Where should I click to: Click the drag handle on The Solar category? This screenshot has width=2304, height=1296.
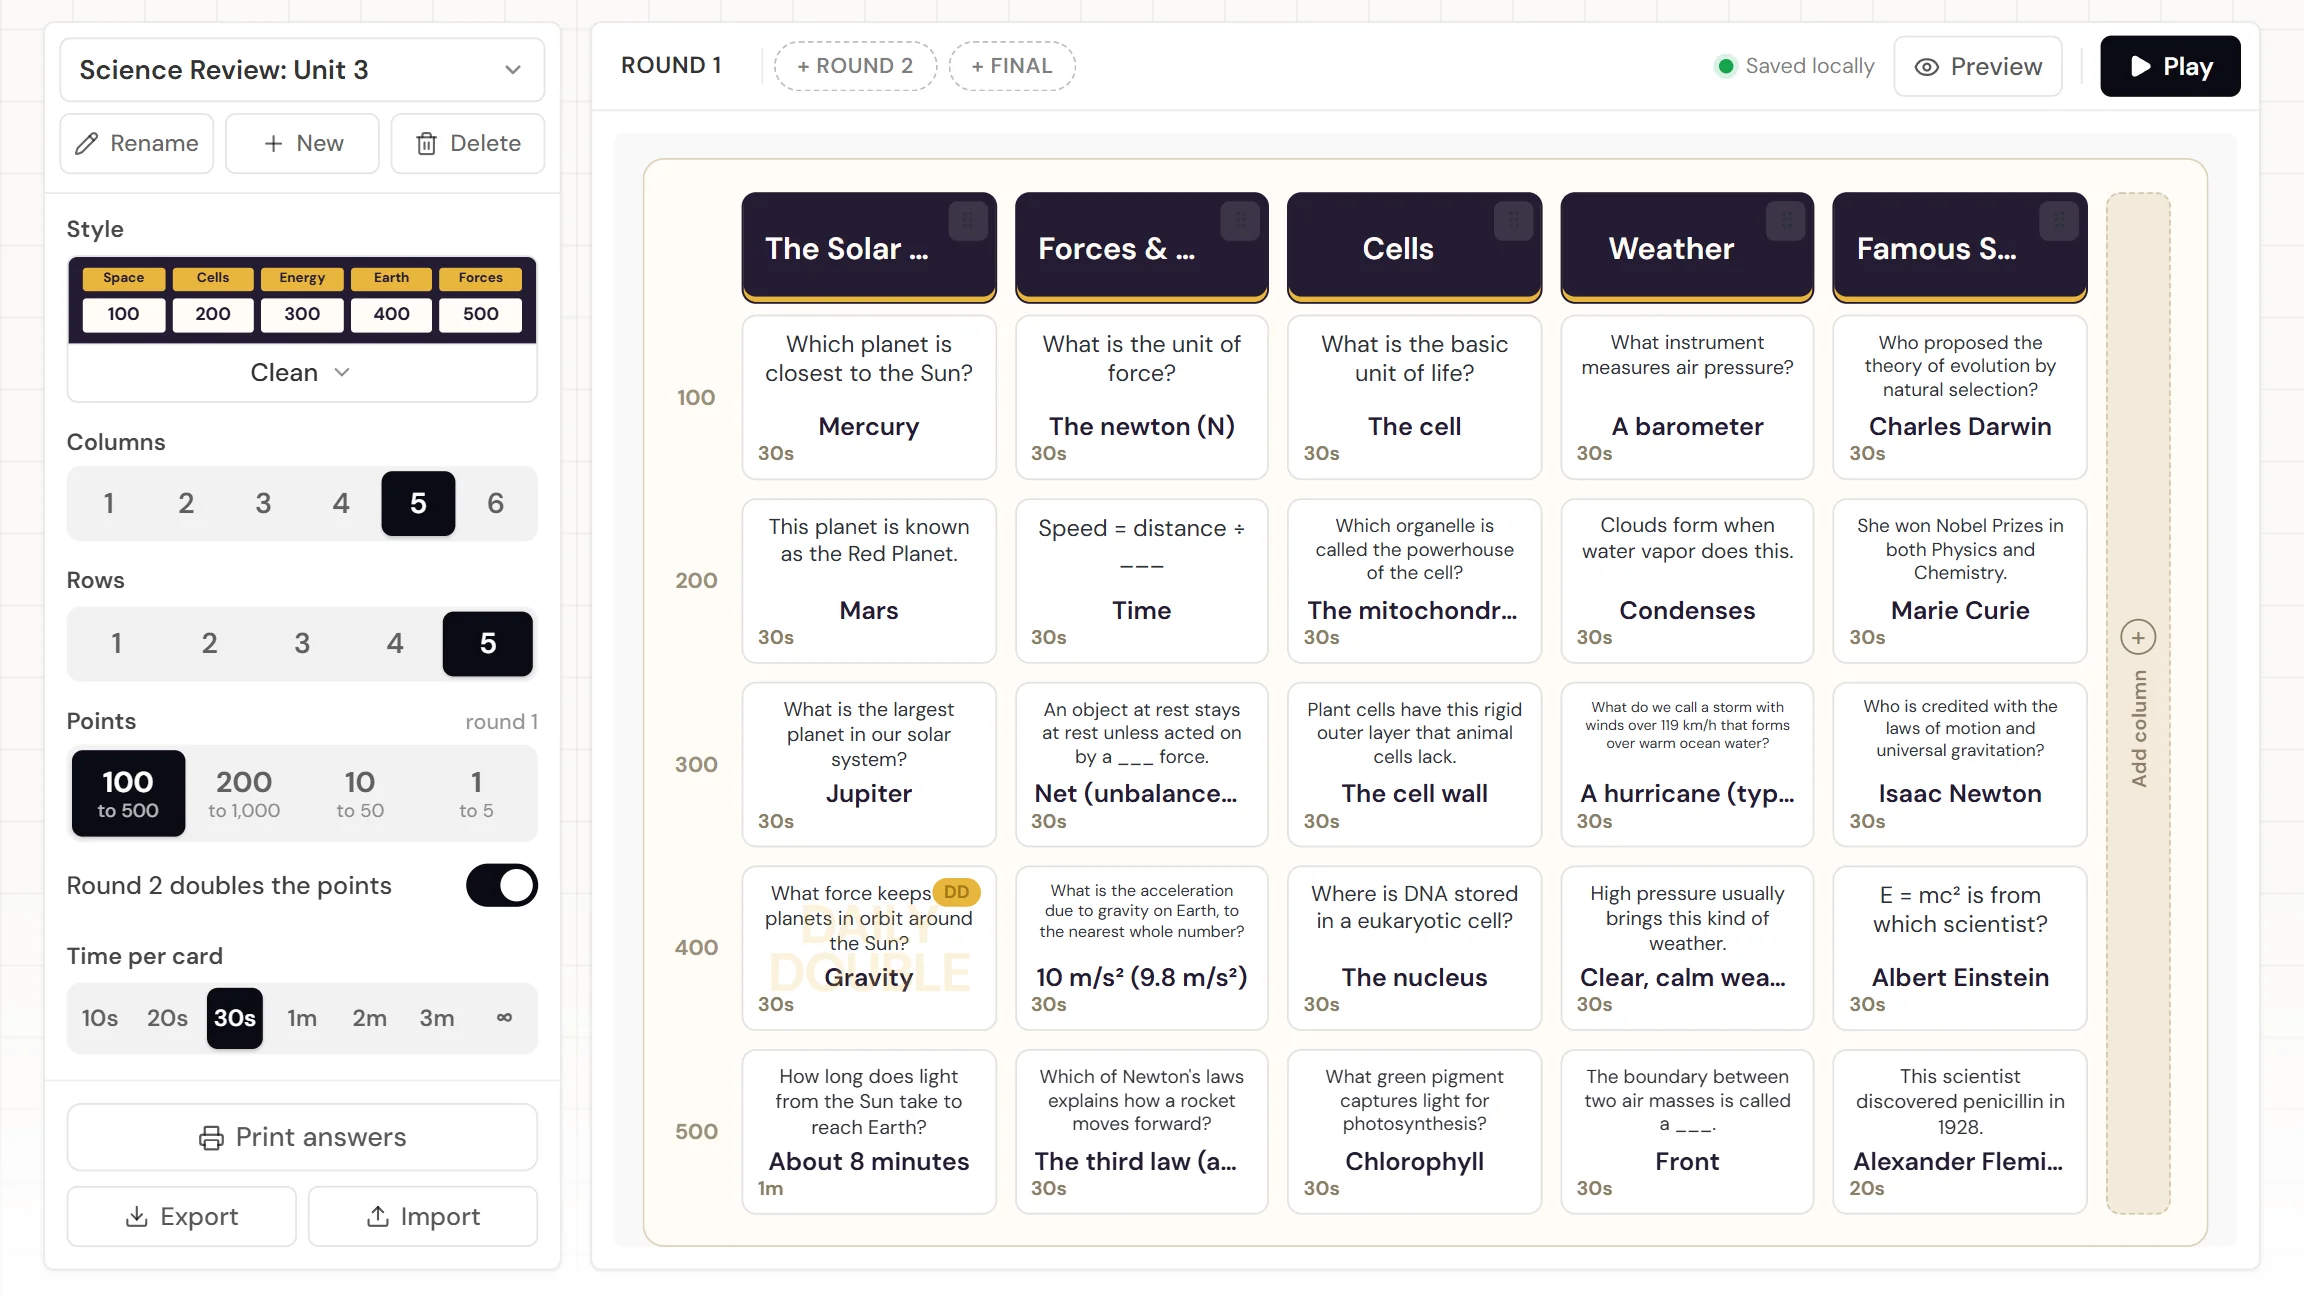[968, 220]
